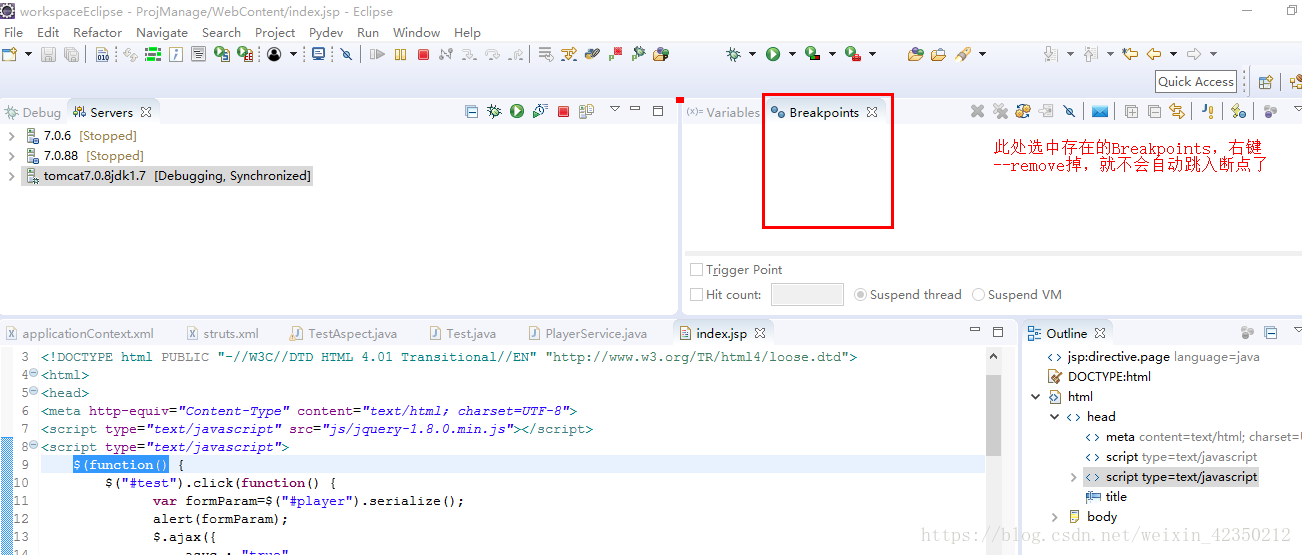Switch to the Debug view tab

tap(33, 112)
